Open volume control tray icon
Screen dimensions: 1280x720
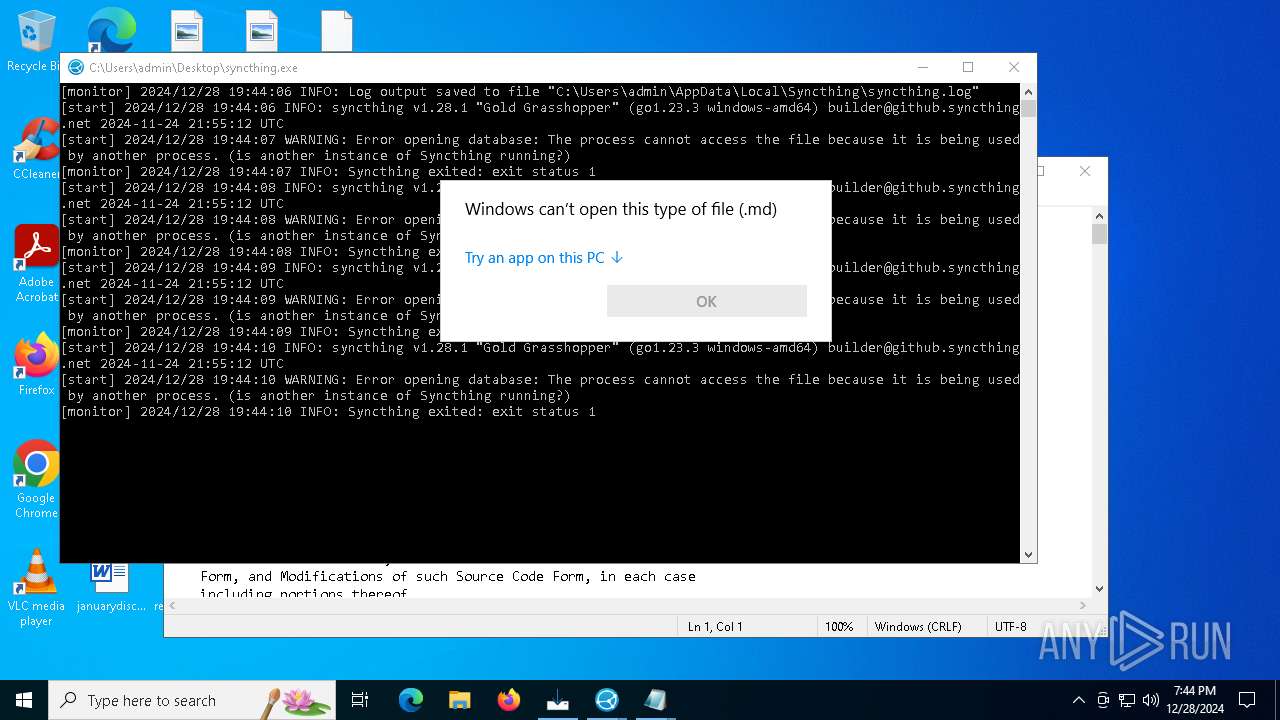pyautogui.click(x=1151, y=700)
